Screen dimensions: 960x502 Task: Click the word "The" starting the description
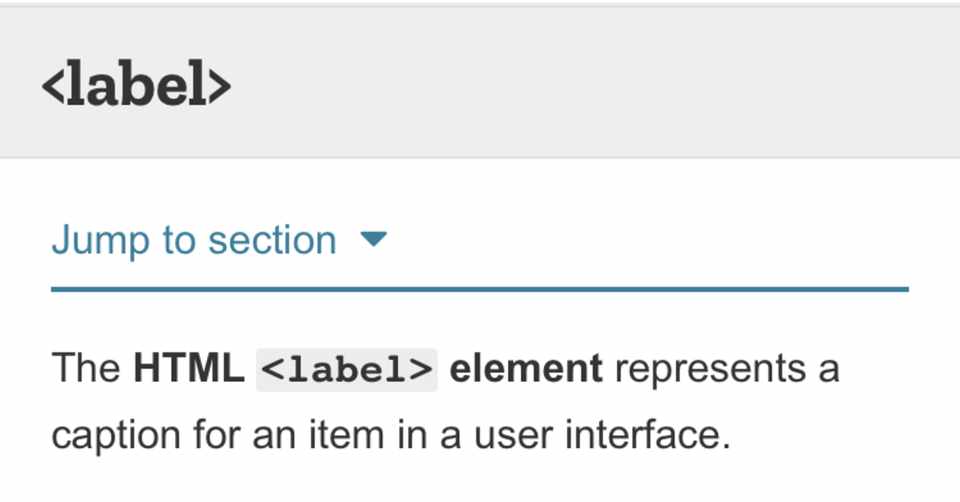[x=86, y=369]
